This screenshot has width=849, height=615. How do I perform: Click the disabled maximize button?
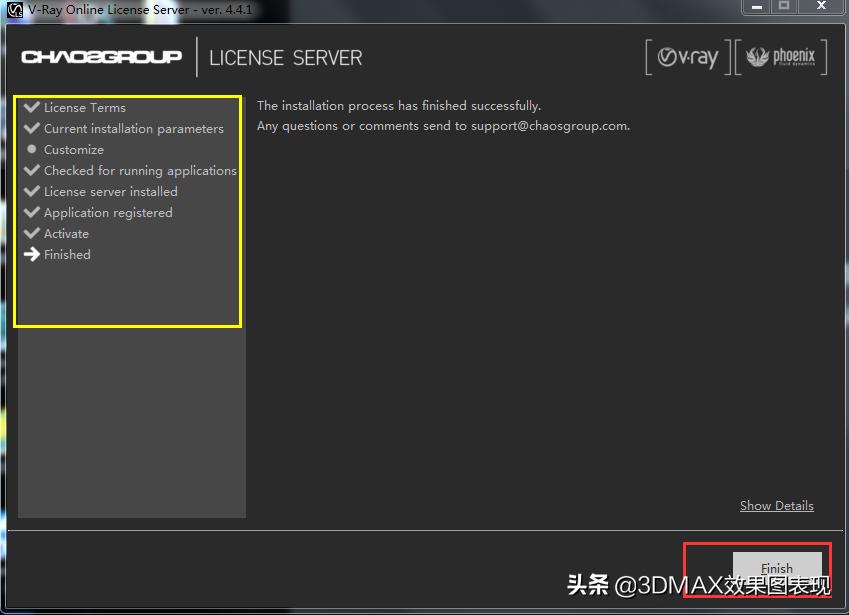click(x=784, y=6)
